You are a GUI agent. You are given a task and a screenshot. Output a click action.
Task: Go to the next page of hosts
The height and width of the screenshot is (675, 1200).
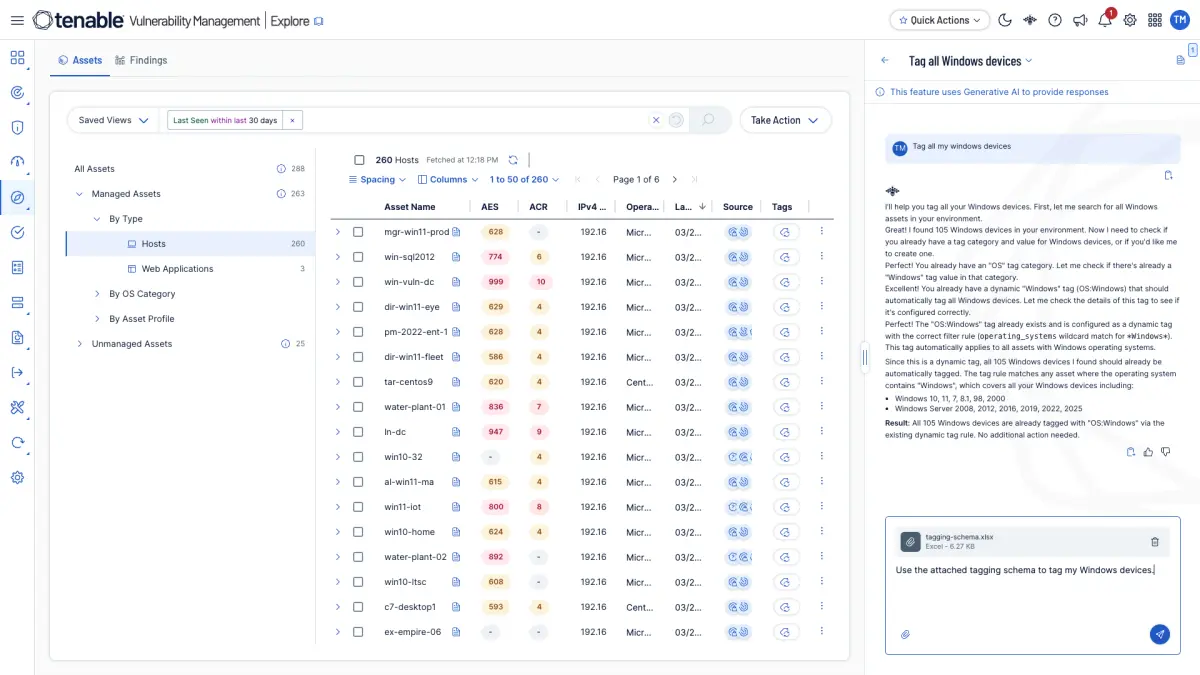coord(675,180)
